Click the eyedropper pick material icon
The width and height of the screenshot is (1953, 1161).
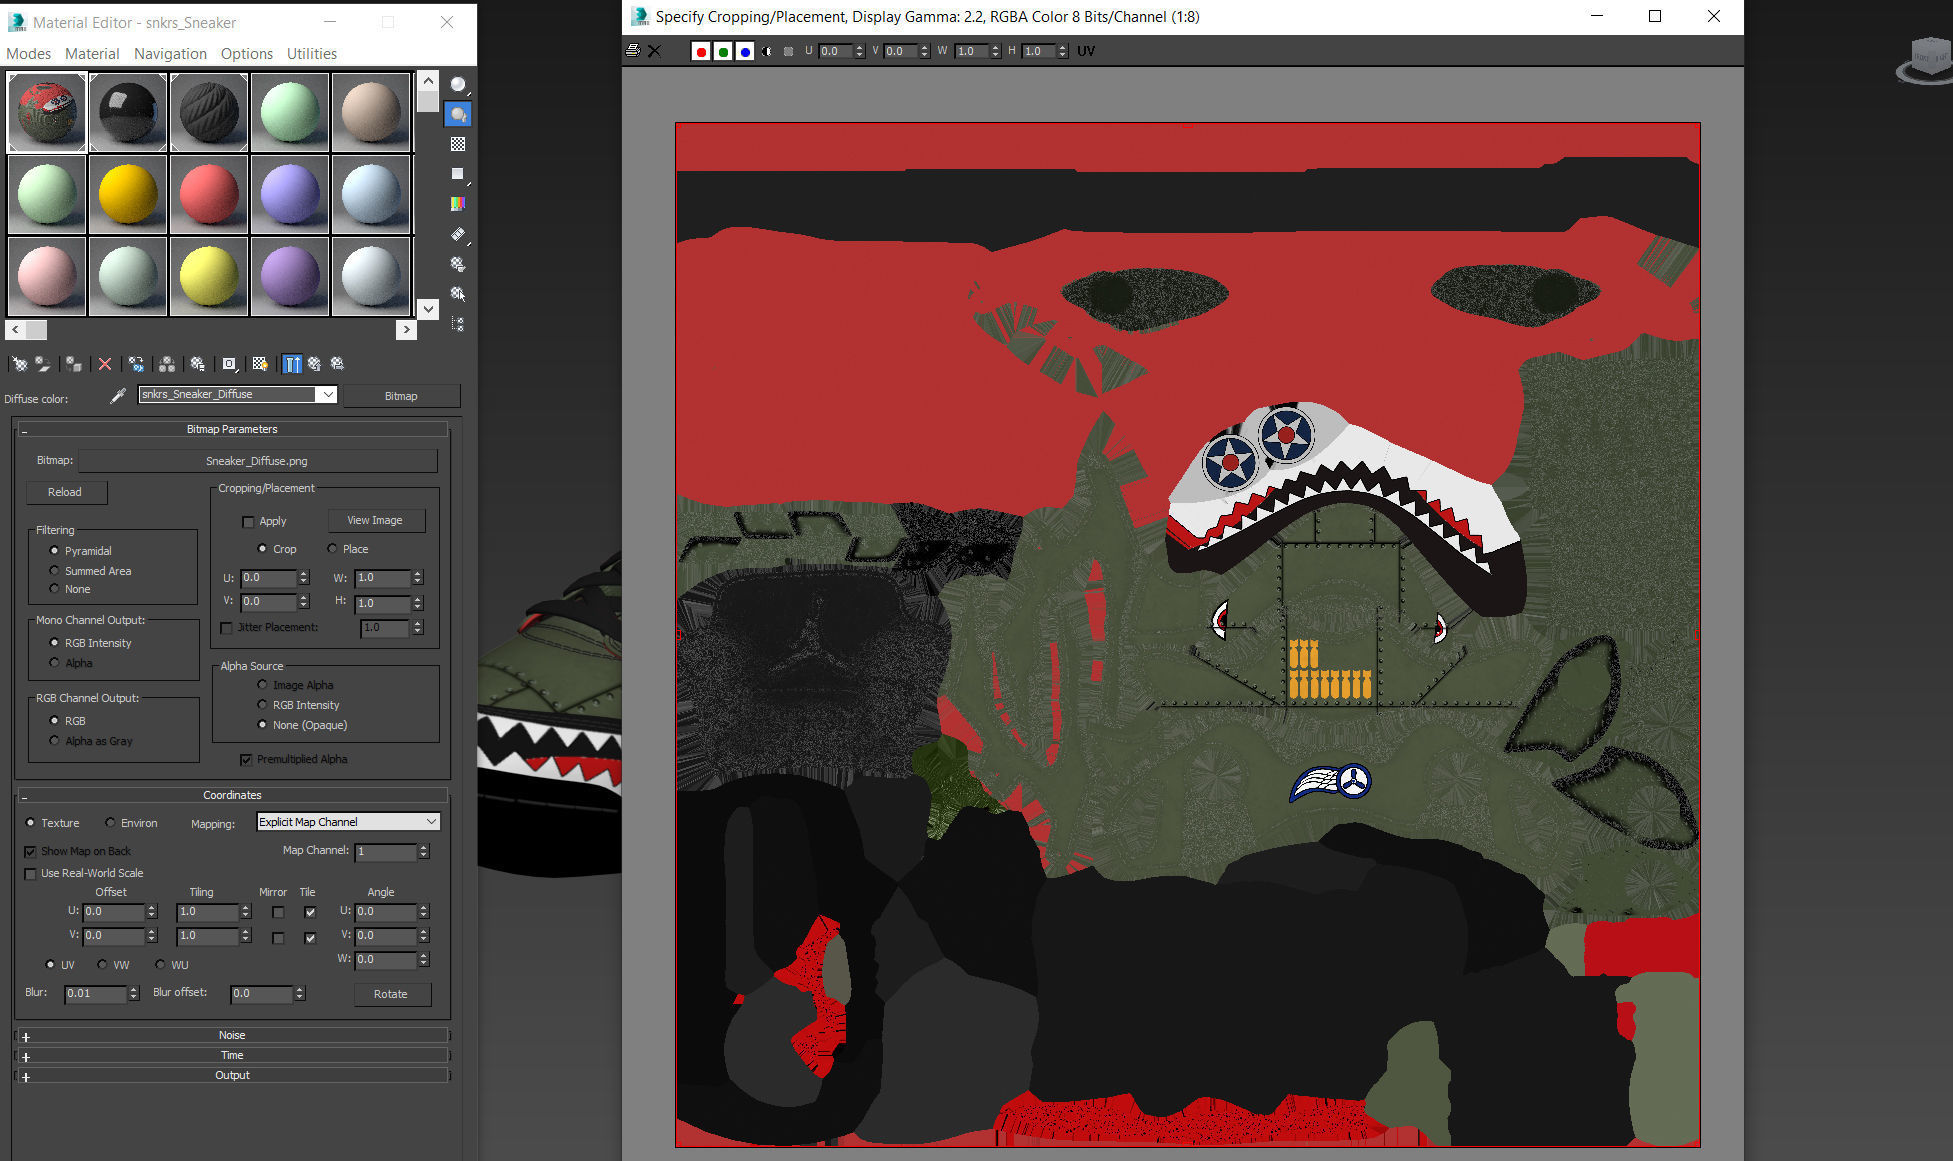[118, 396]
